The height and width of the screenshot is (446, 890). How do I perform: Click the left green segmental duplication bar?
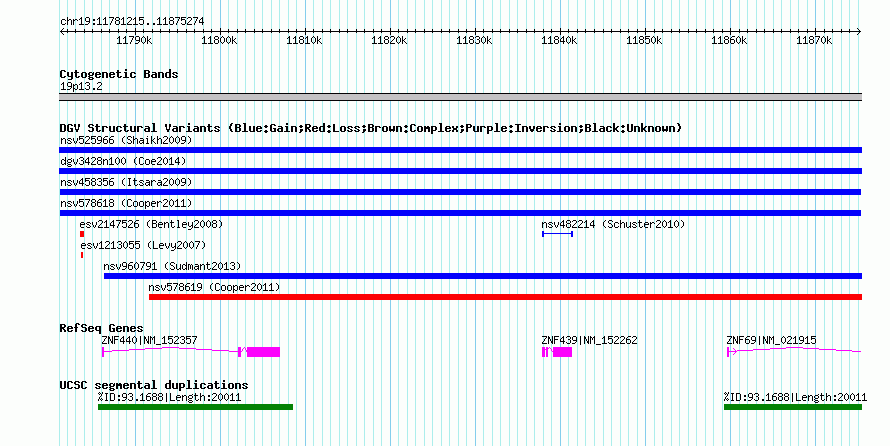coord(195,407)
